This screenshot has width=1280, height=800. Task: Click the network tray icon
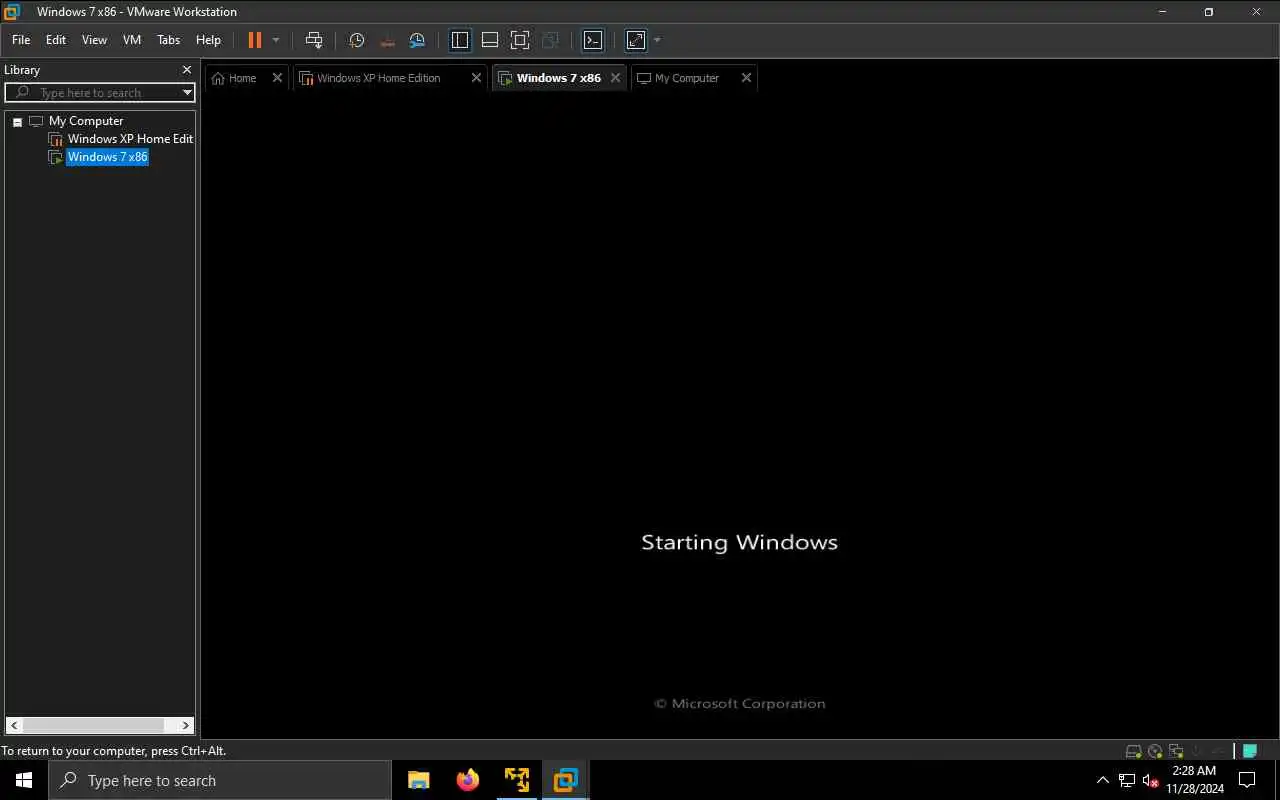[1127, 780]
